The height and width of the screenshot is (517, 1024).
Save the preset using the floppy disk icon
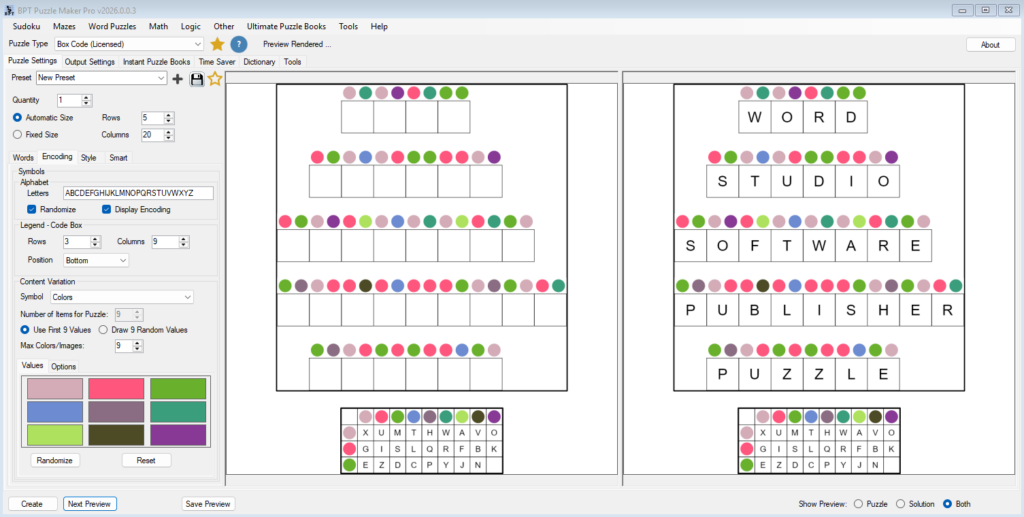pyautogui.click(x=196, y=78)
